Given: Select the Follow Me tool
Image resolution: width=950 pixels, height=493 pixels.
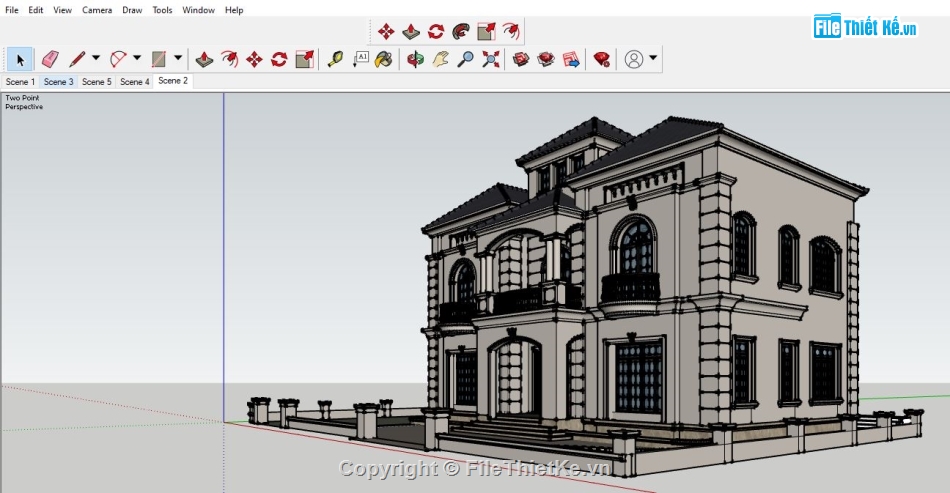Looking at the screenshot, I should (461, 31).
